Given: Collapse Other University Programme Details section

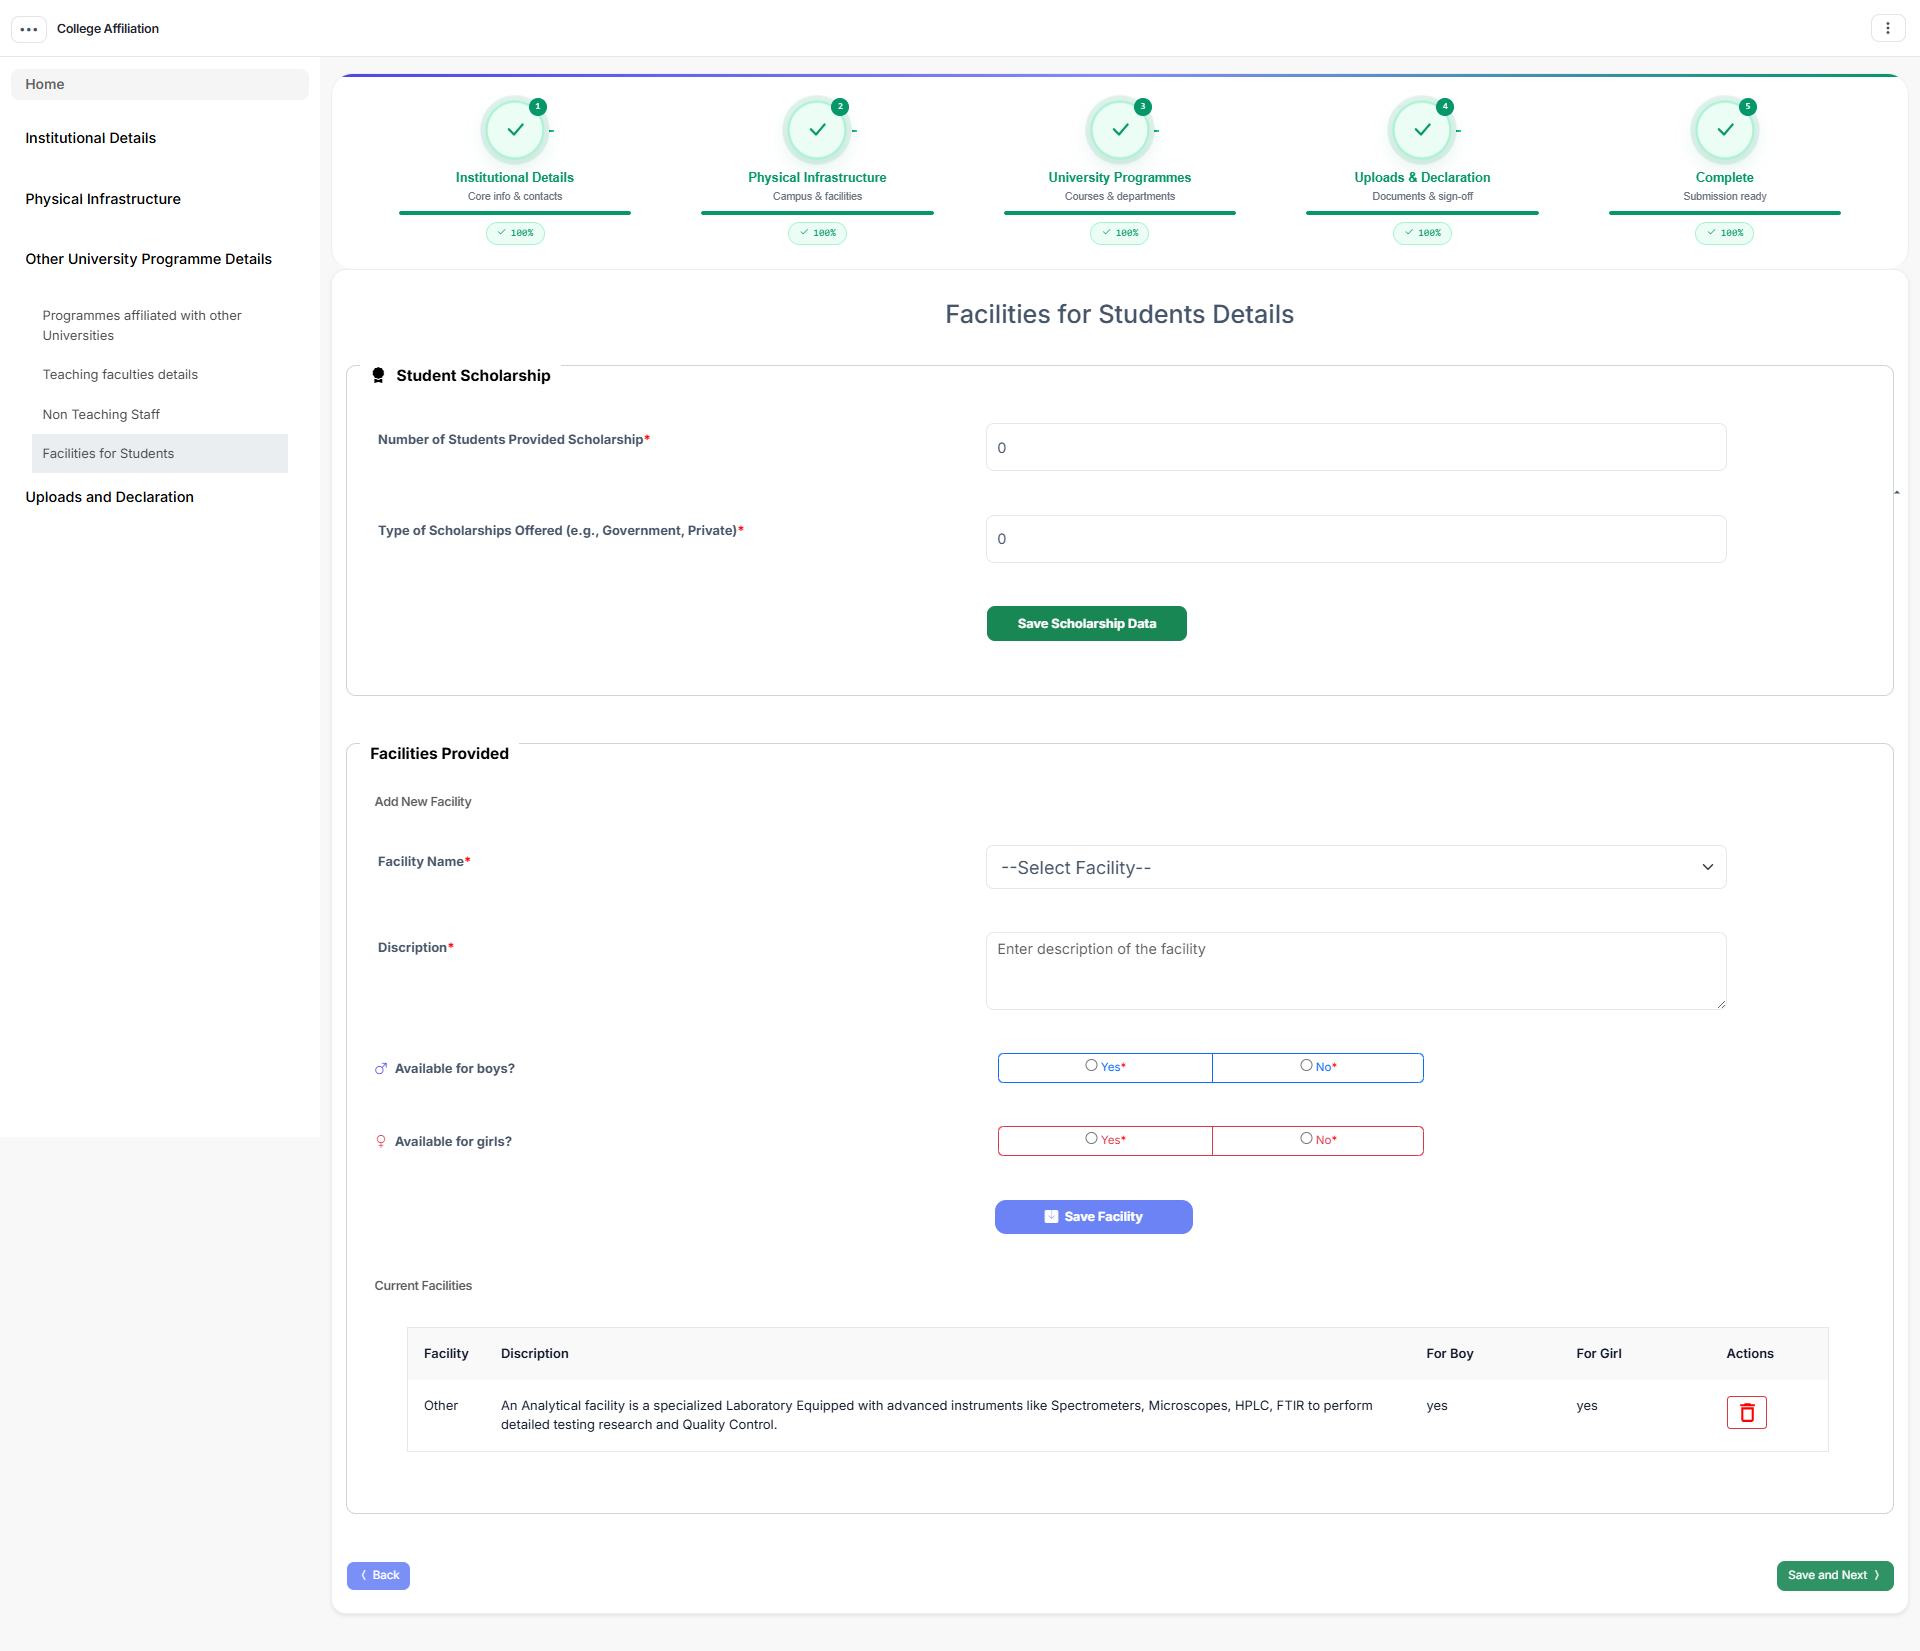Looking at the screenshot, I should (149, 259).
